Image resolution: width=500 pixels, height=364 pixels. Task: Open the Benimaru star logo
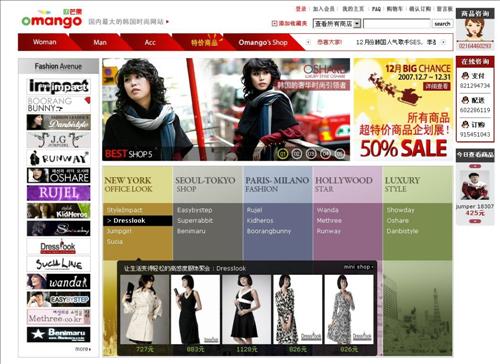click(58, 334)
